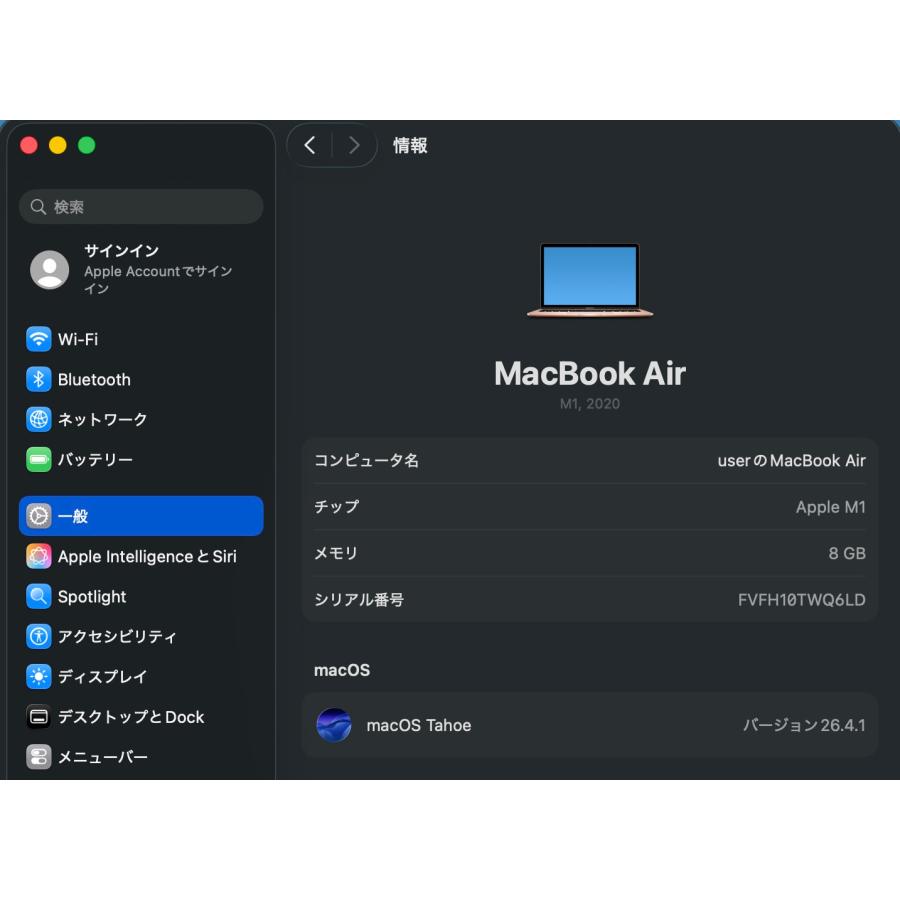Minimize window with the yellow button

[x=57, y=145]
